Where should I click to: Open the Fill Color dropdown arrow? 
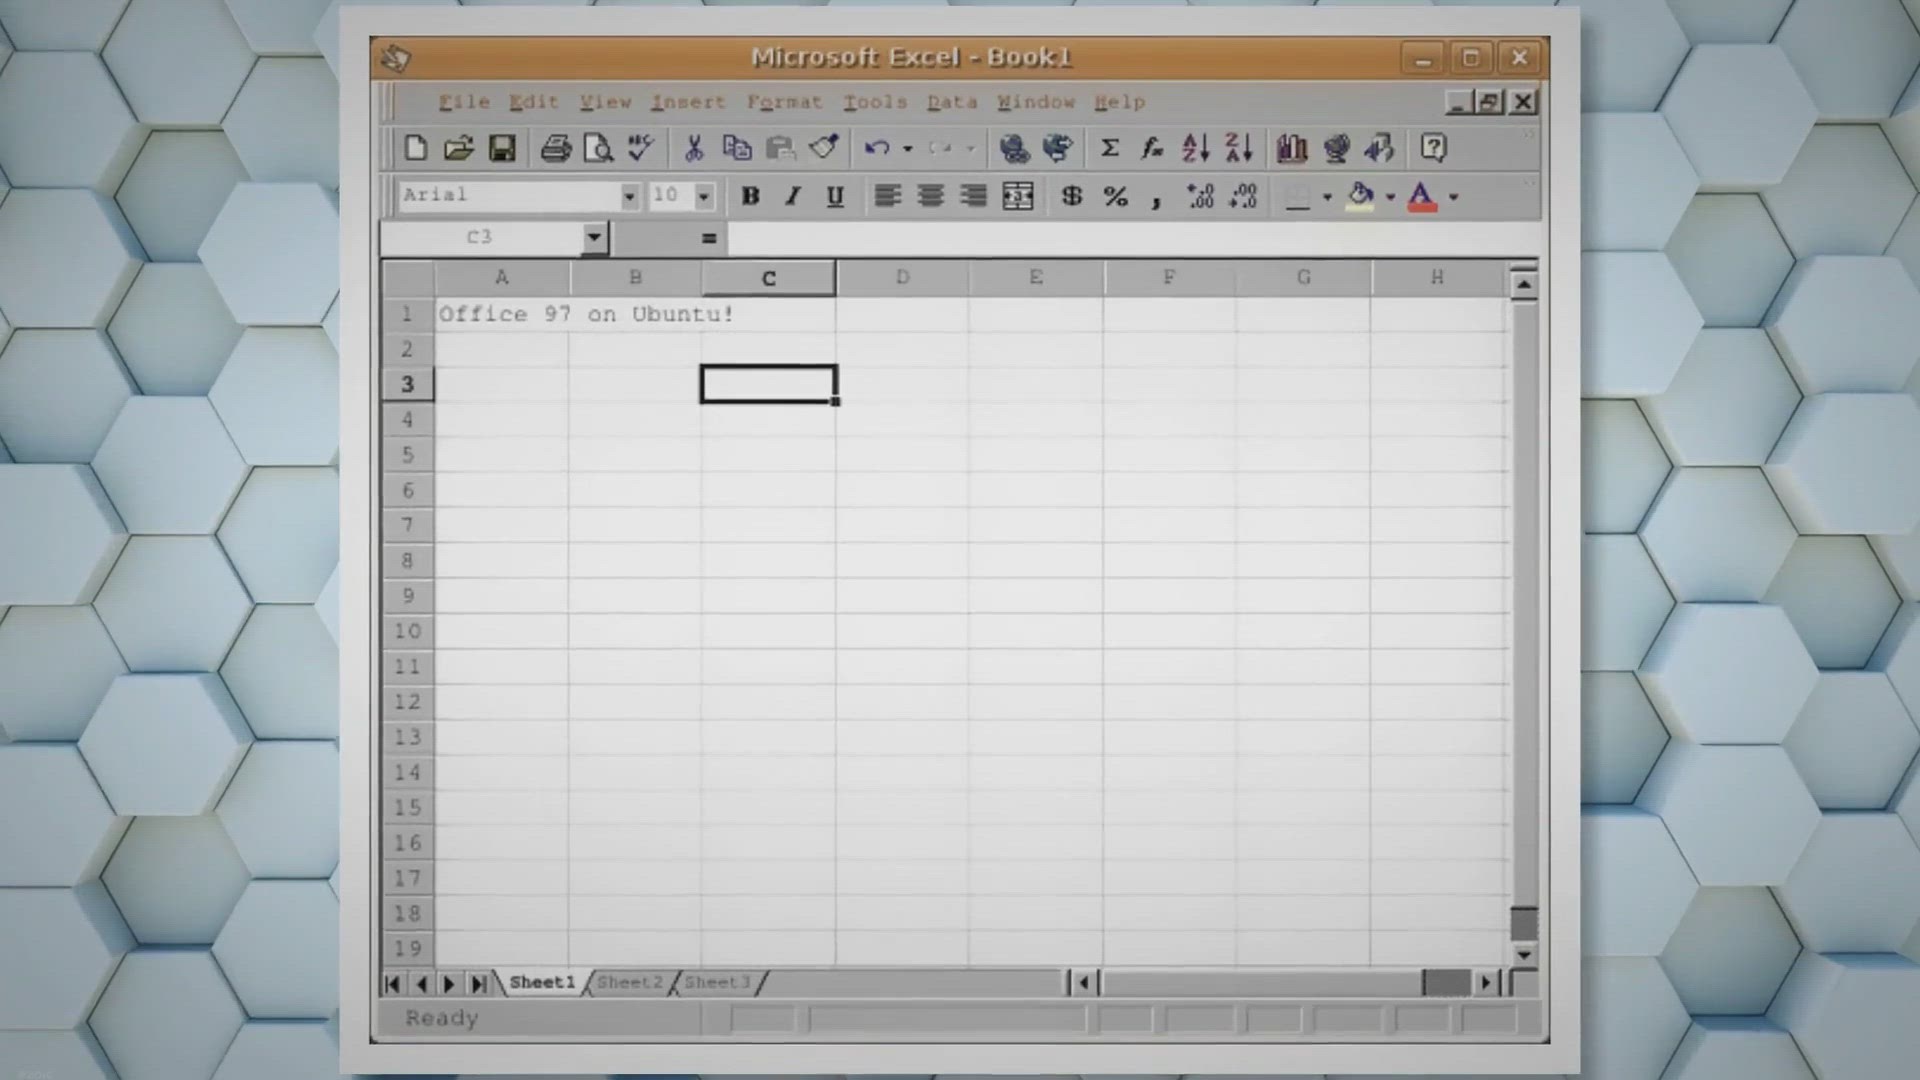coord(1390,197)
